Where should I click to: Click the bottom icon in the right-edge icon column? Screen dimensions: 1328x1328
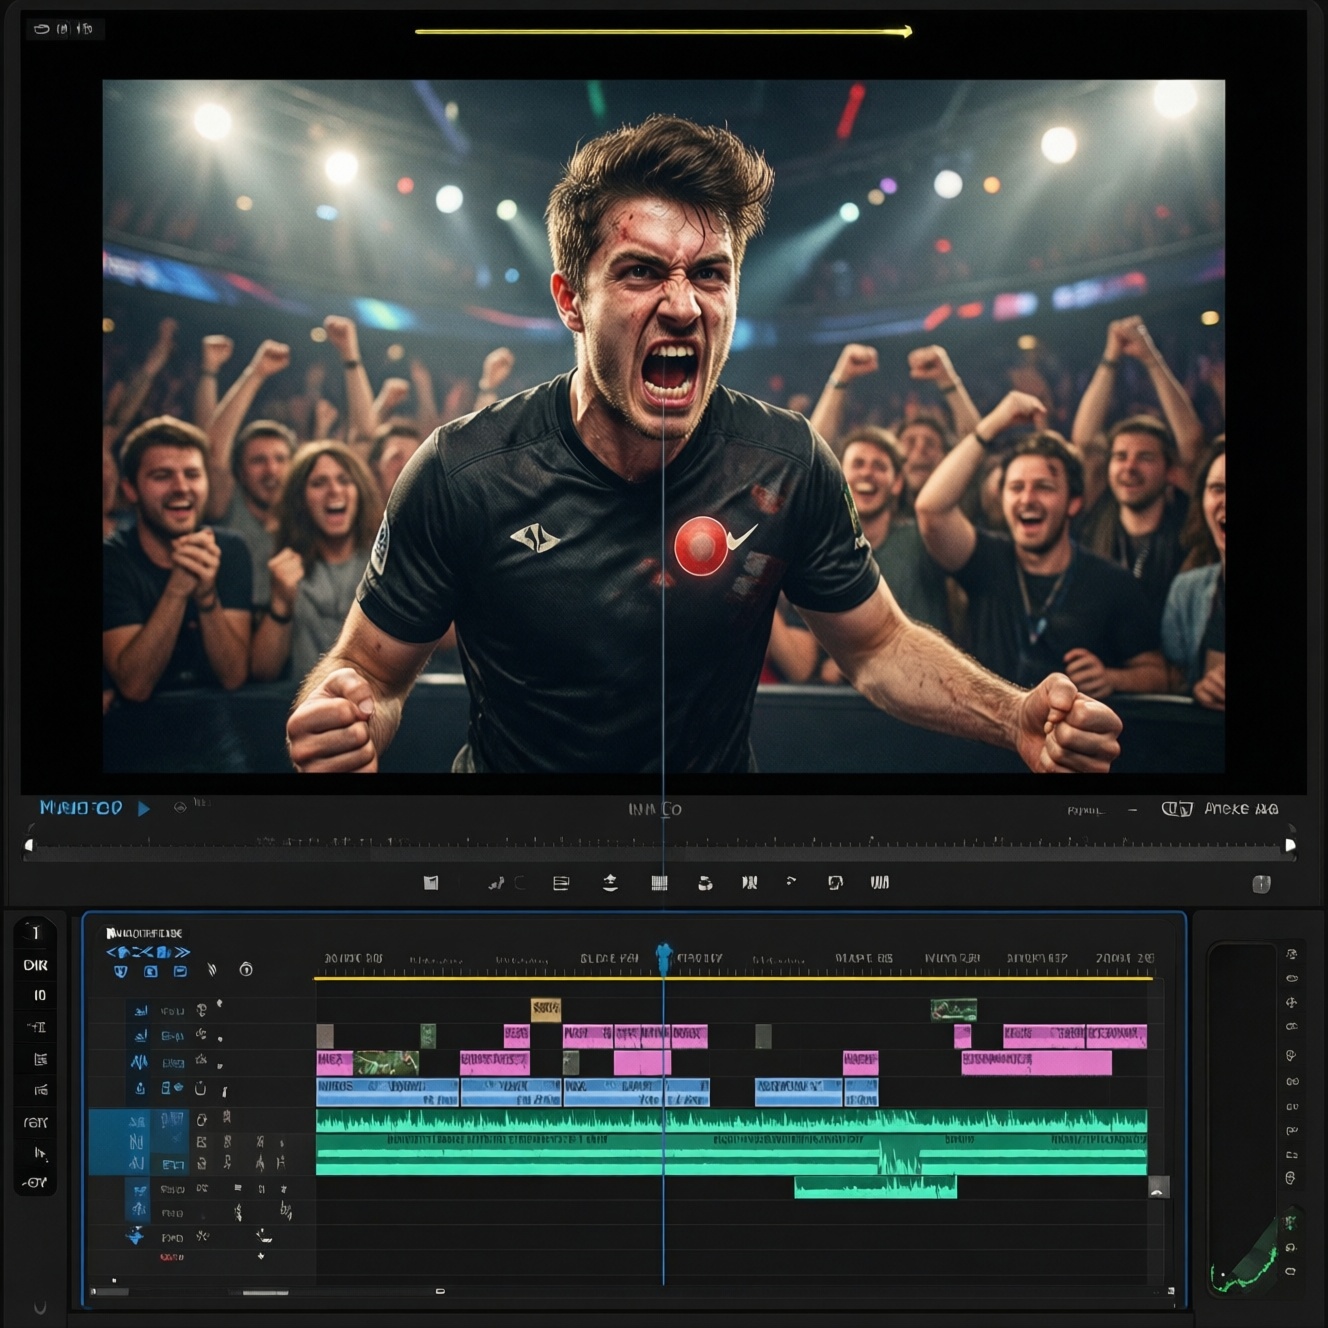tap(1291, 1271)
